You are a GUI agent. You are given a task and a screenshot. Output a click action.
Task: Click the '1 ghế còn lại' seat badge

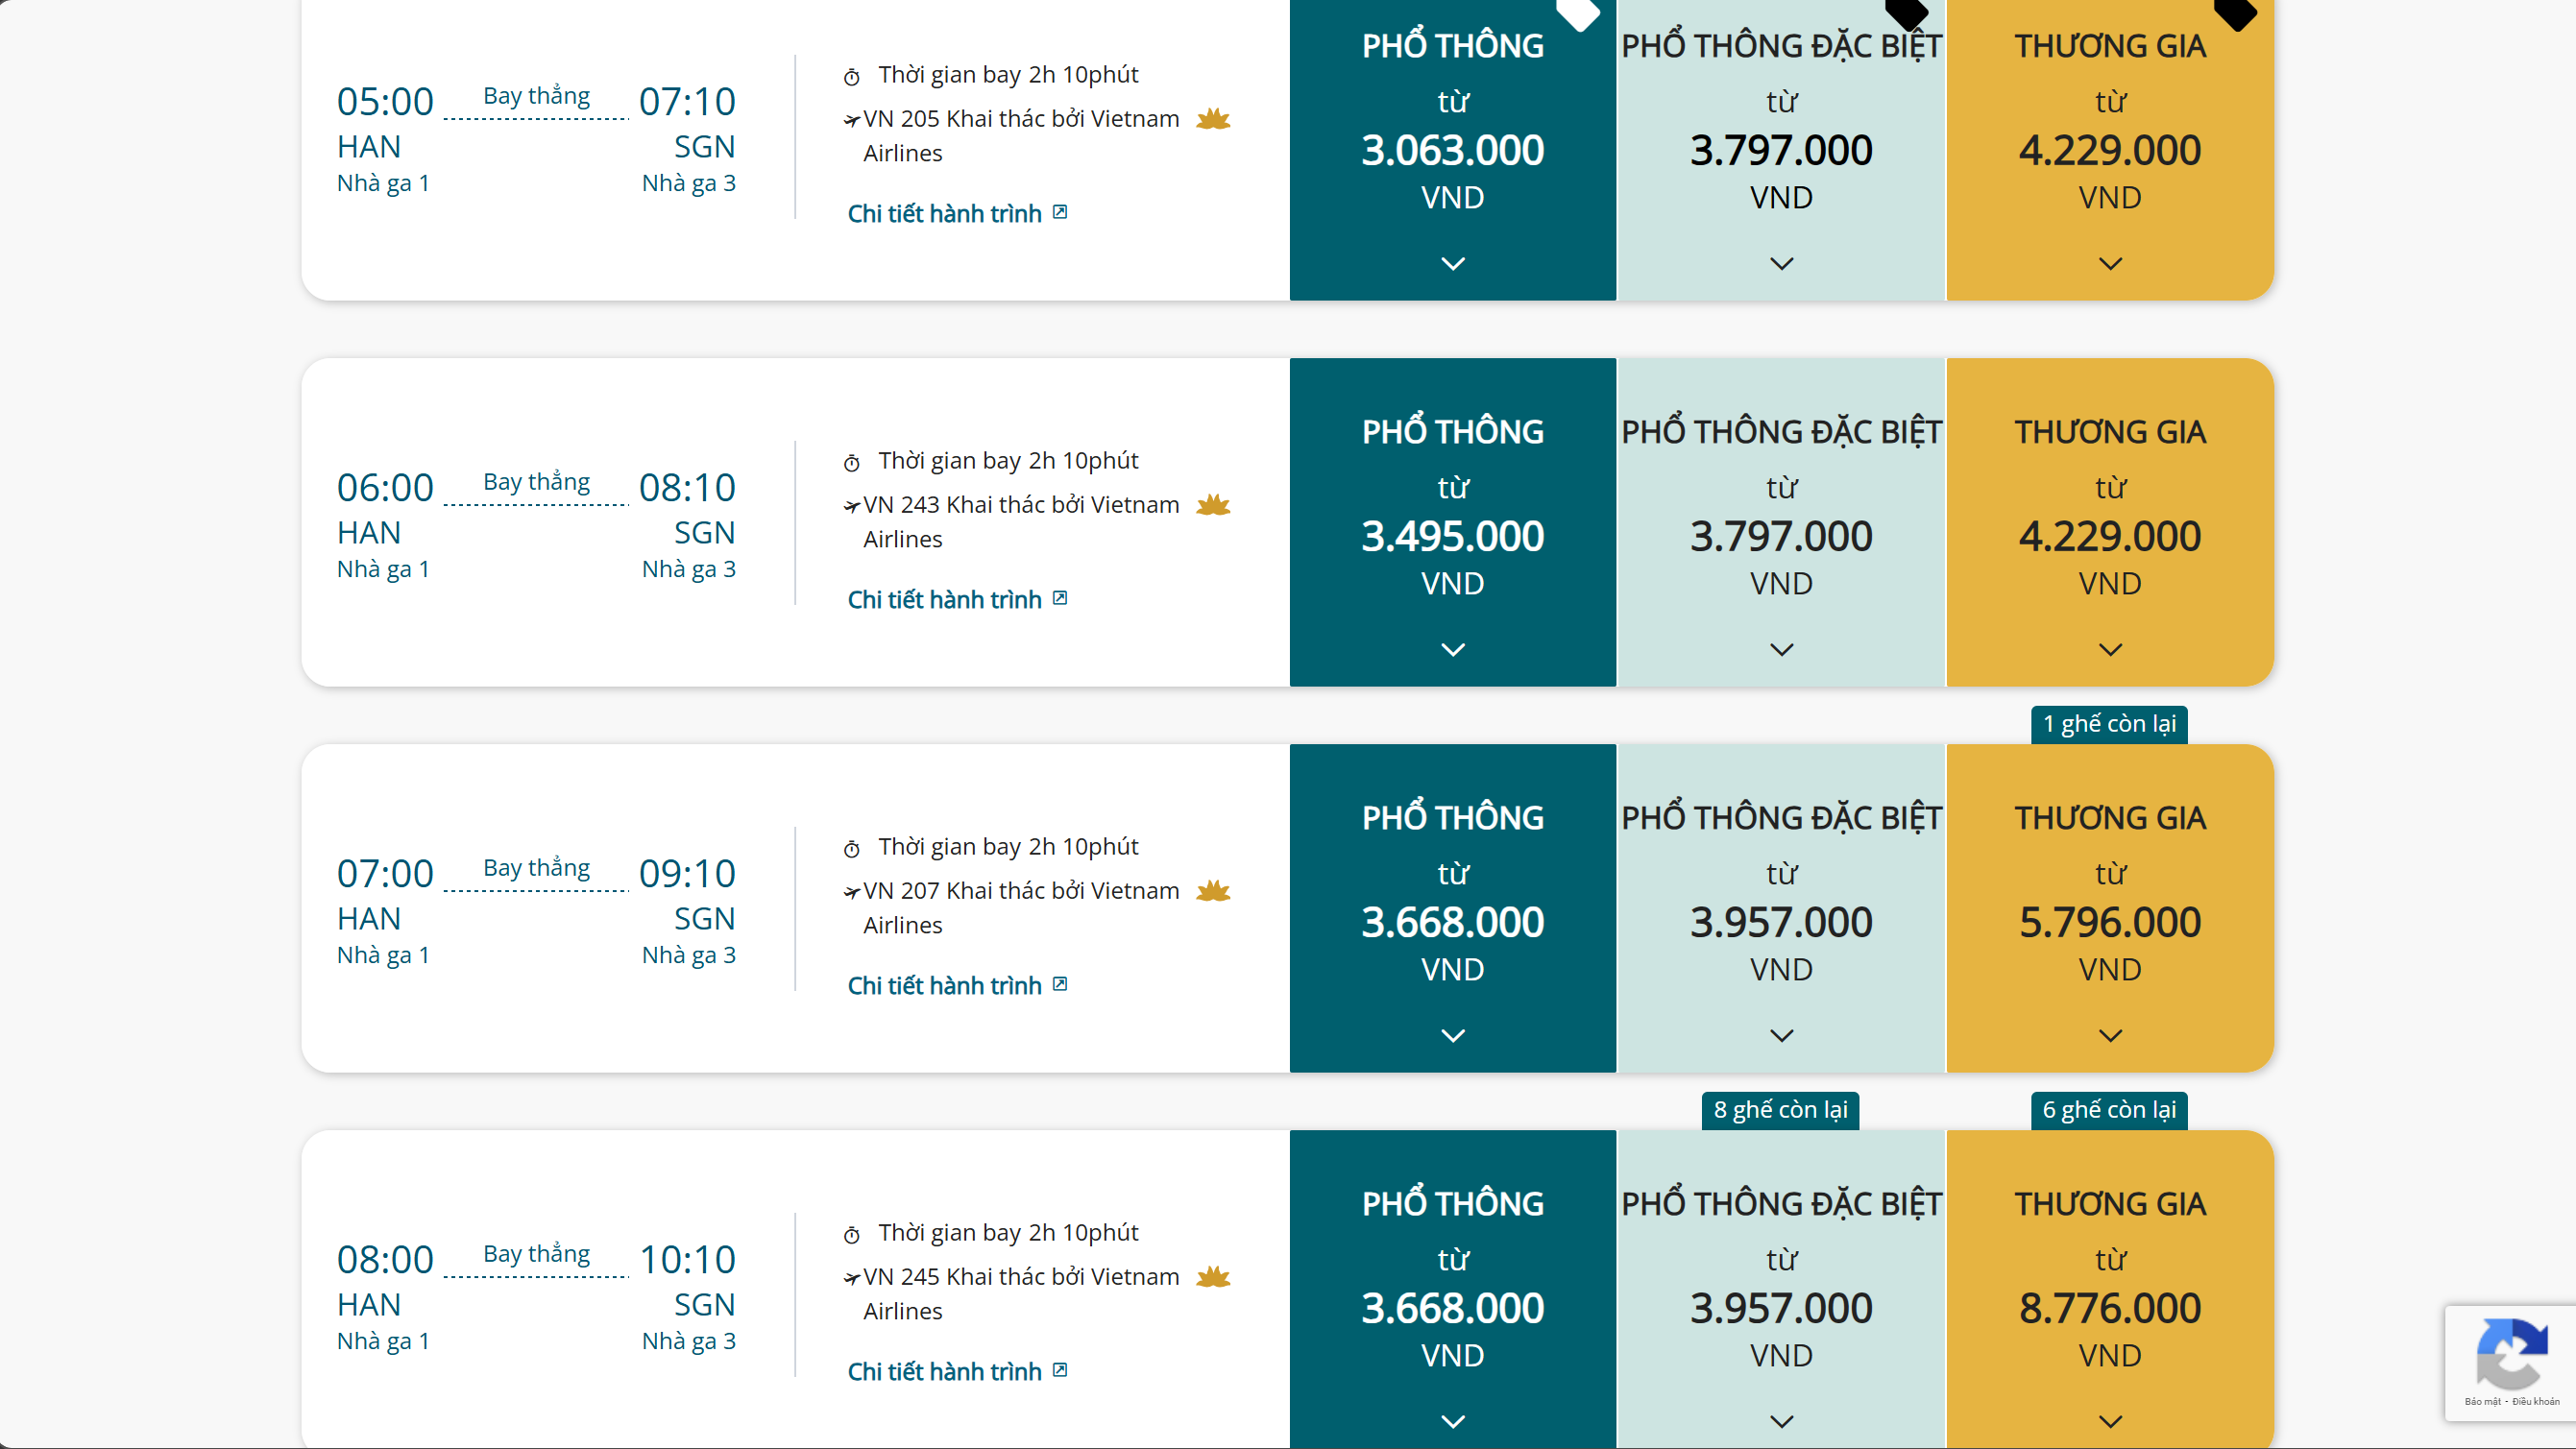pyautogui.click(x=2109, y=724)
